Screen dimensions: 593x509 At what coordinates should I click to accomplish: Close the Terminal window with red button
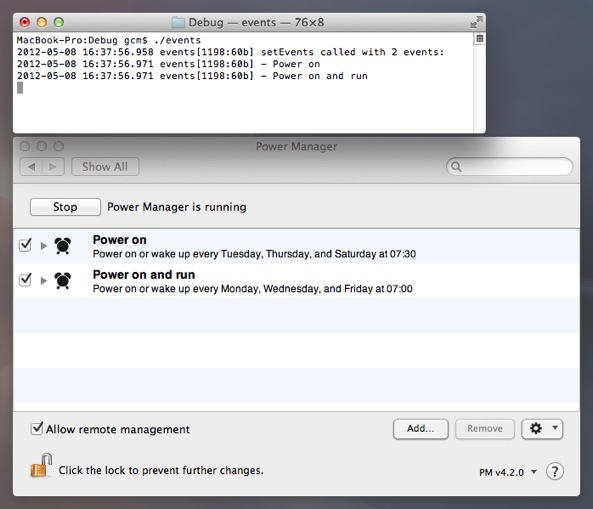[25, 22]
